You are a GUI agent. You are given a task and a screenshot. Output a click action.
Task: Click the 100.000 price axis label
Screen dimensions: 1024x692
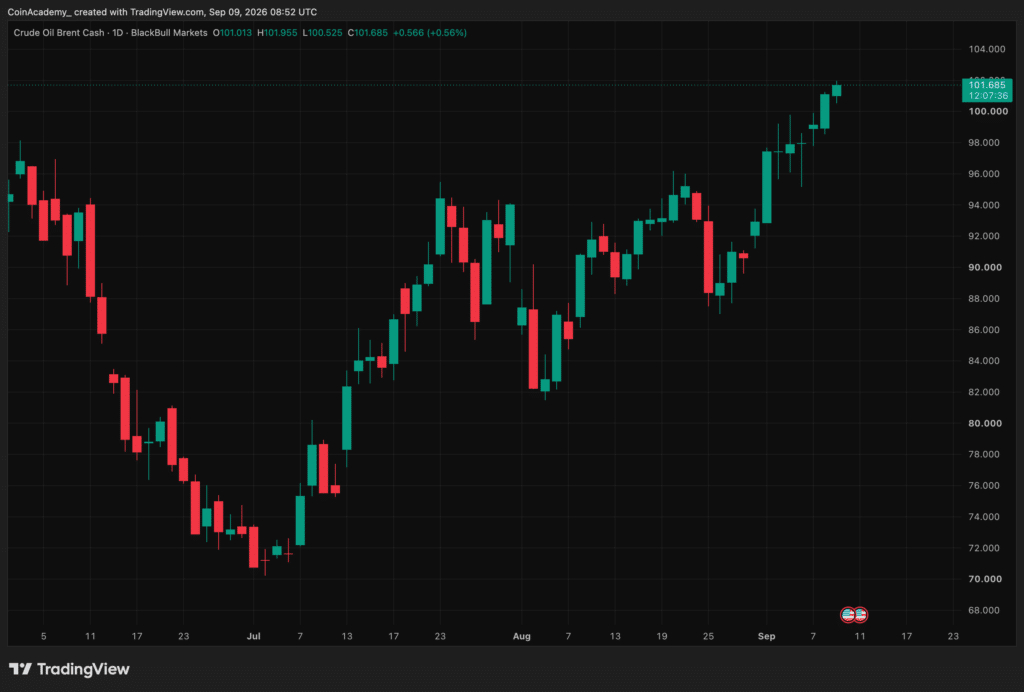pos(988,111)
